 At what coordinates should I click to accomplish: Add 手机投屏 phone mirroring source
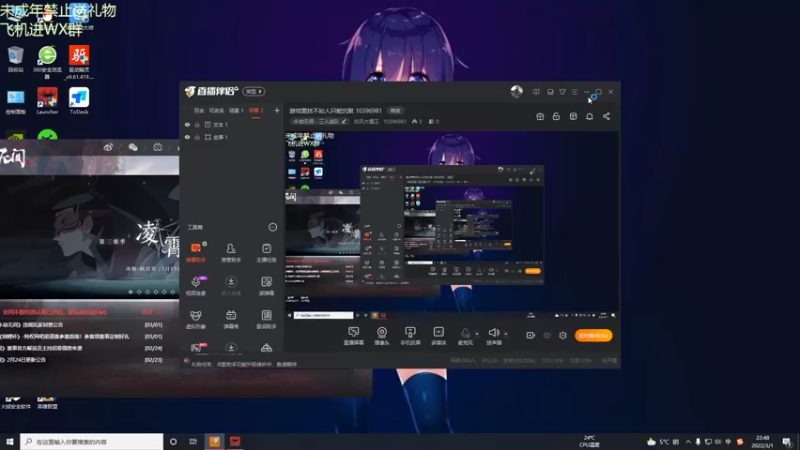pos(410,336)
